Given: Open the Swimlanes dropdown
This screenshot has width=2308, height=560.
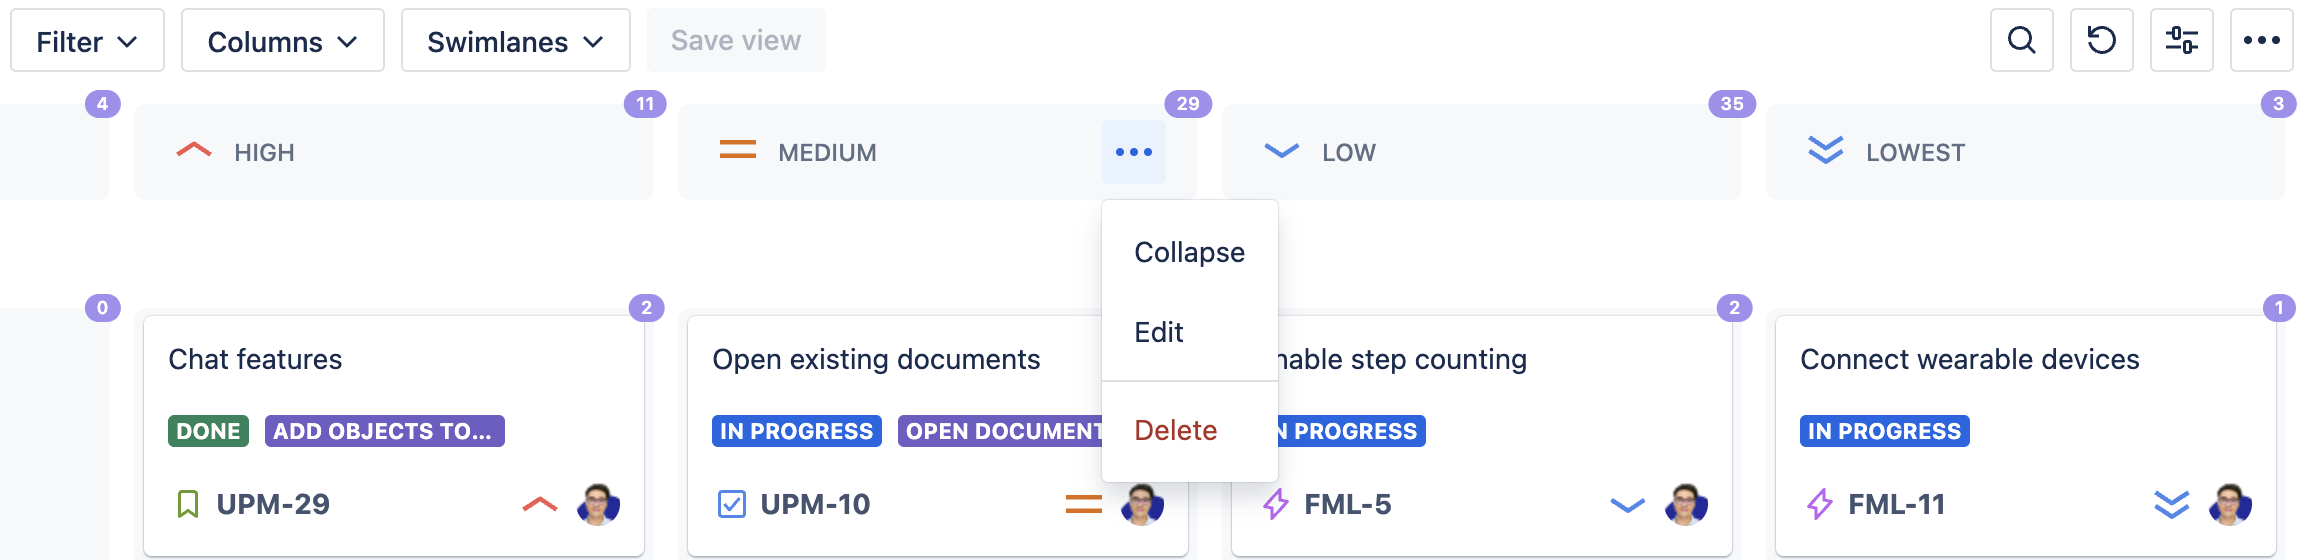Looking at the screenshot, I should coord(515,41).
